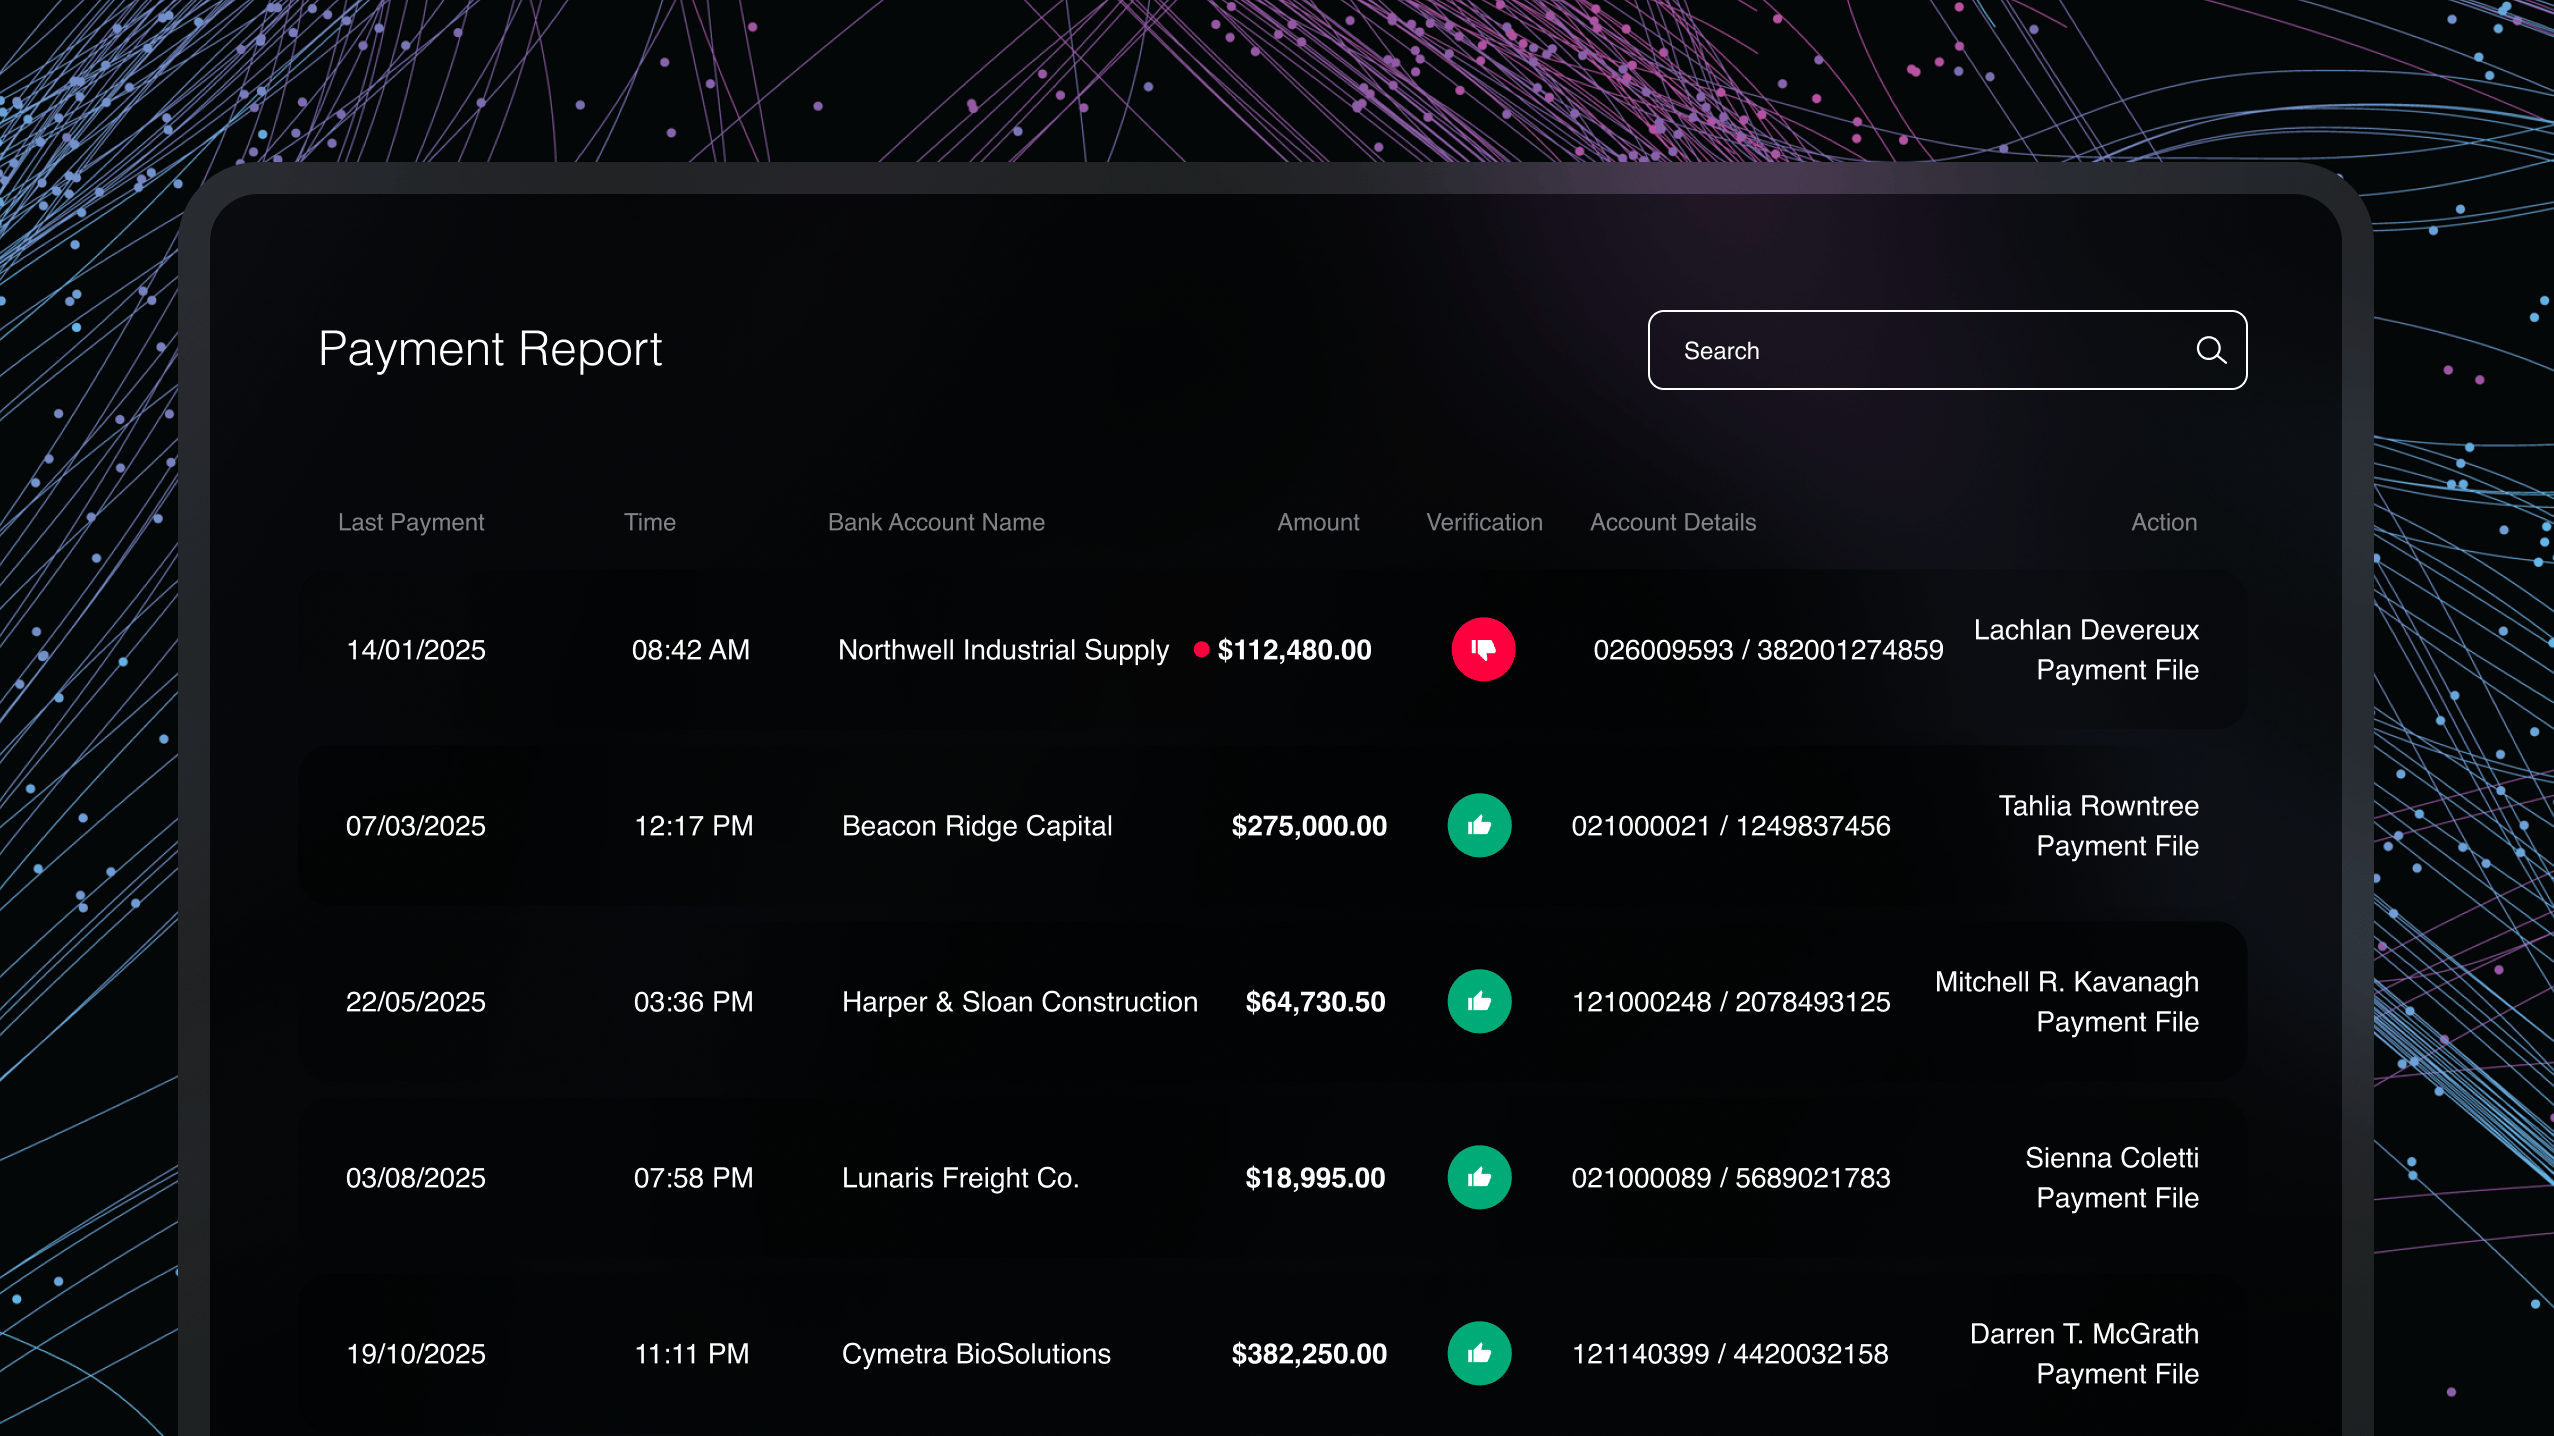Select Northwell Industrial Supply account name
The height and width of the screenshot is (1436, 2554).
point(1003,651)
